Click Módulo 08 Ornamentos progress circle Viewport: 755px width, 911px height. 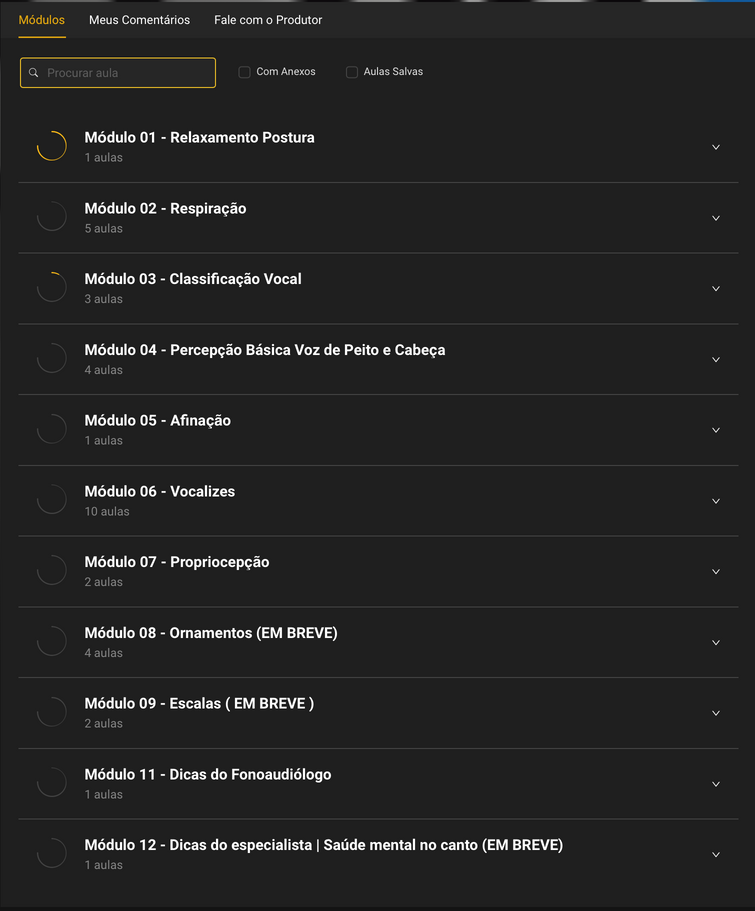click(52, 642)
